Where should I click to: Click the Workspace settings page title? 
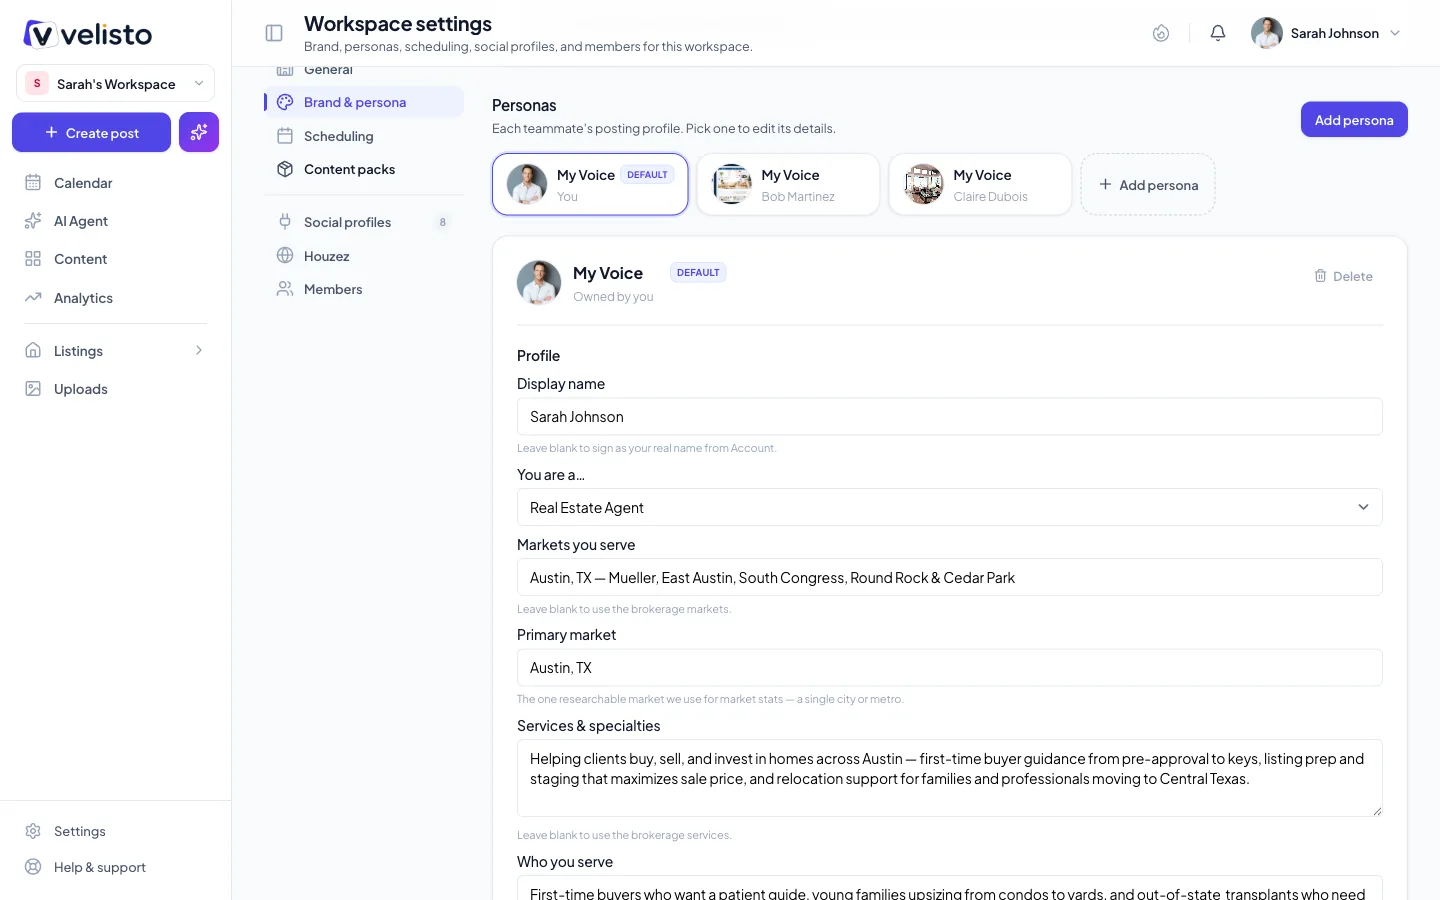coord(398,23)
